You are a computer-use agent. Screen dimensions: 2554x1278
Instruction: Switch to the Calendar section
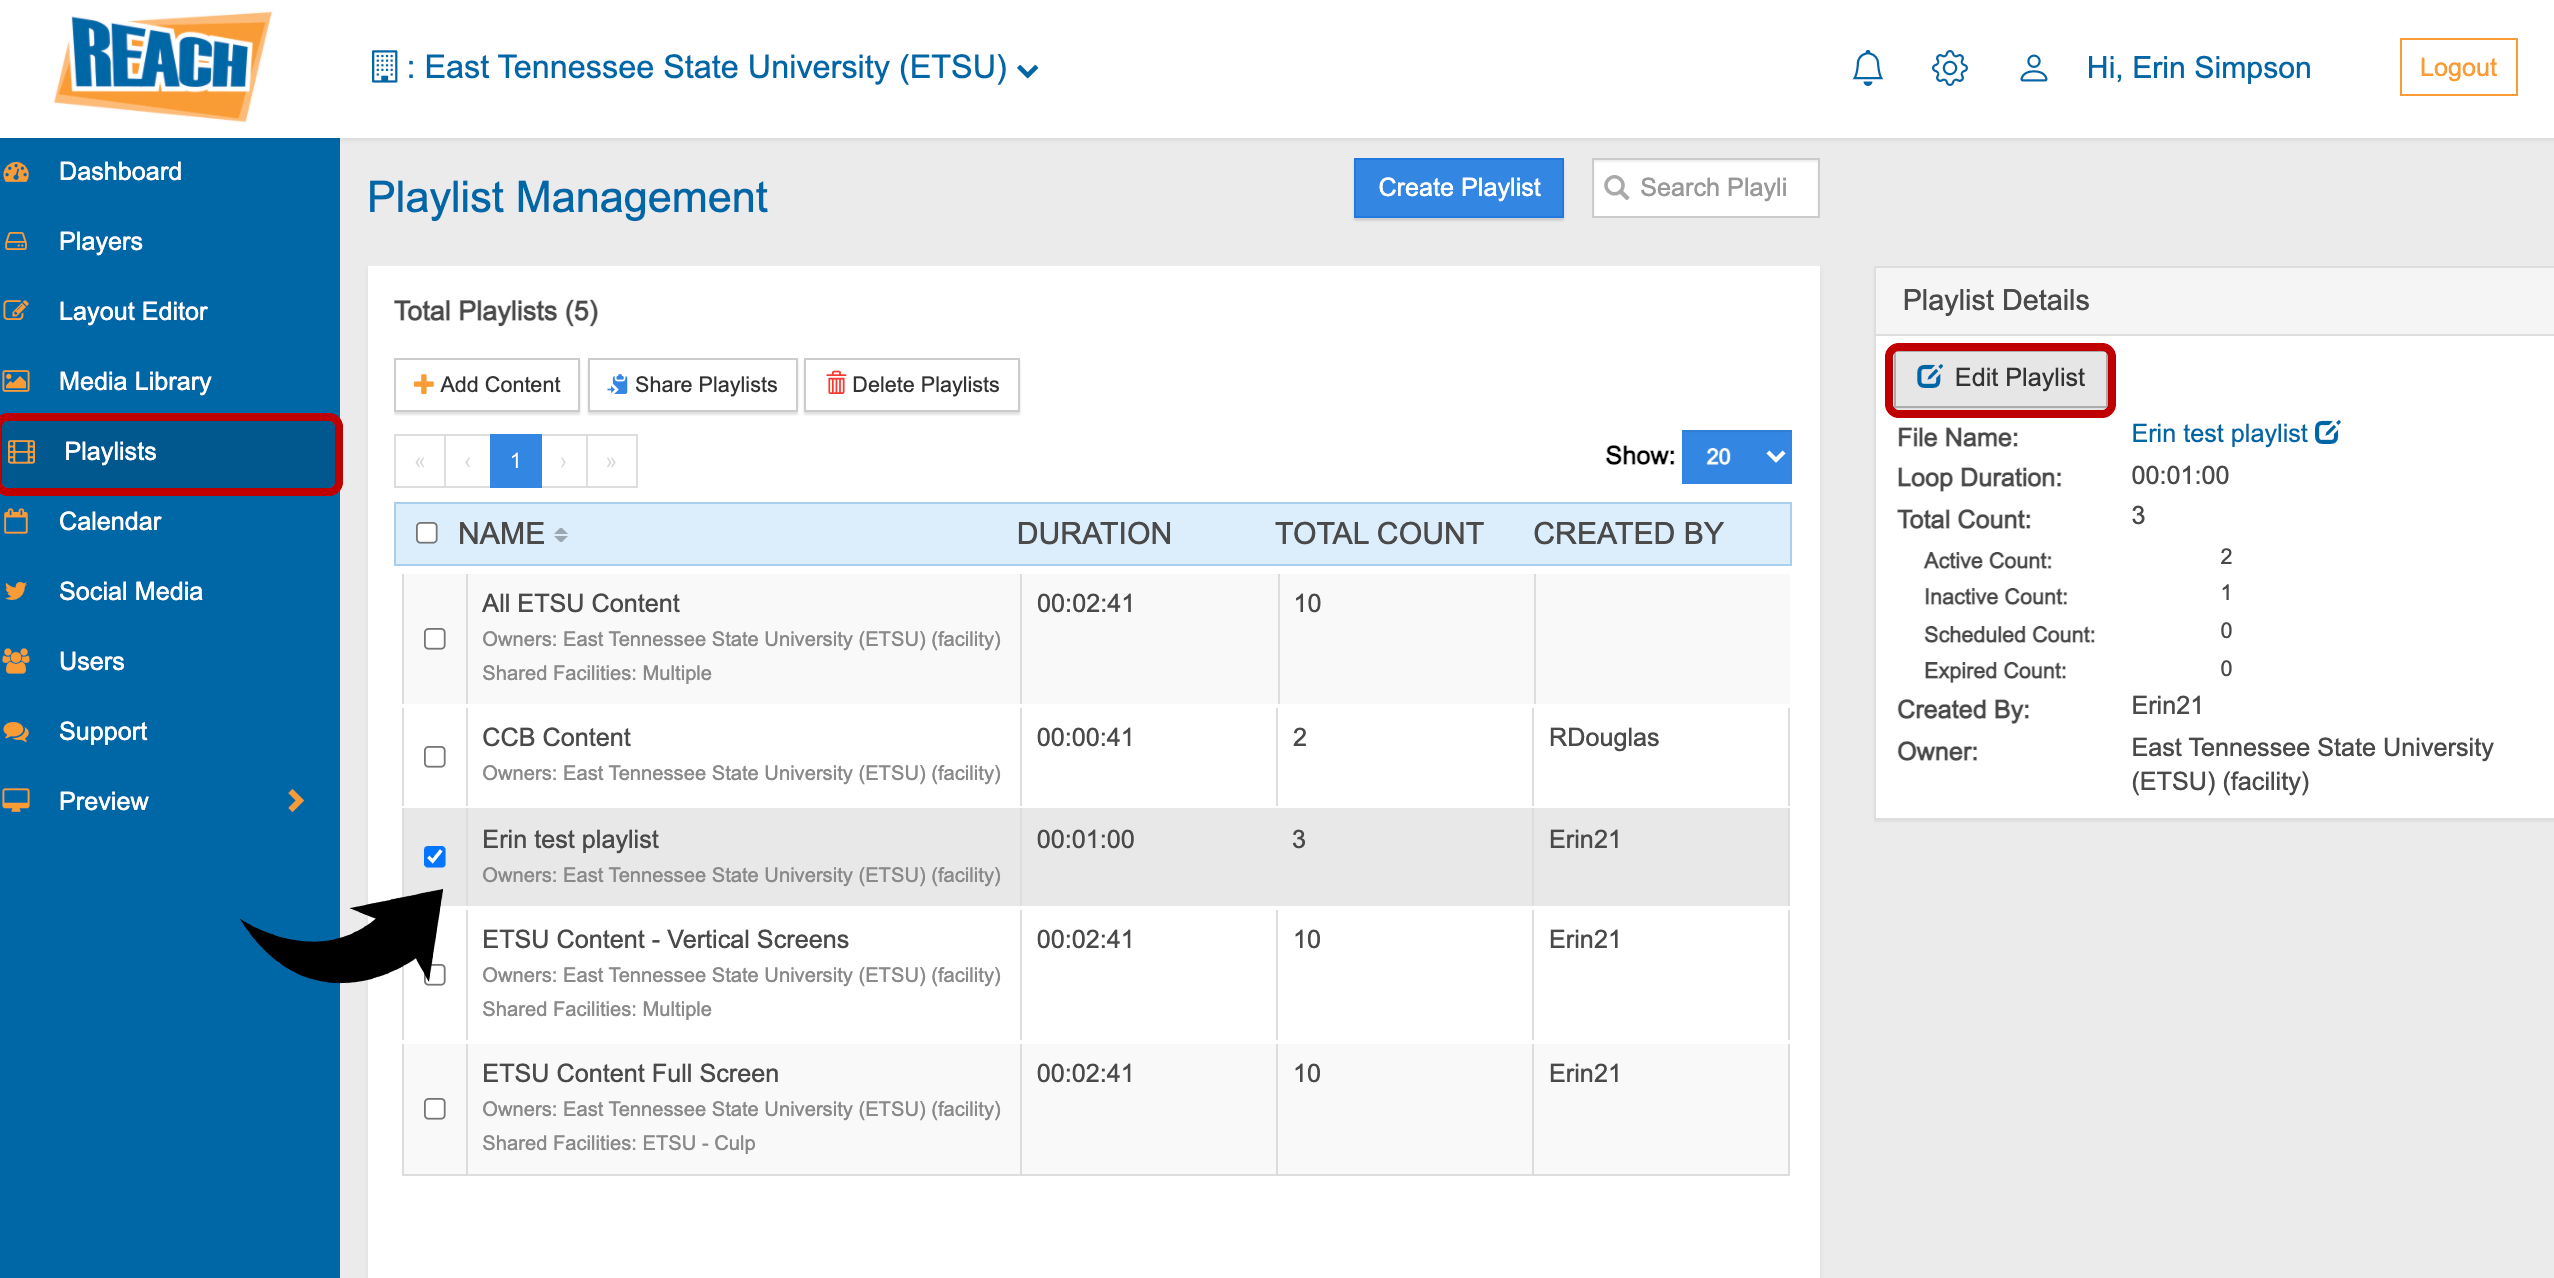pyautogui.click(x=110, y=520)
